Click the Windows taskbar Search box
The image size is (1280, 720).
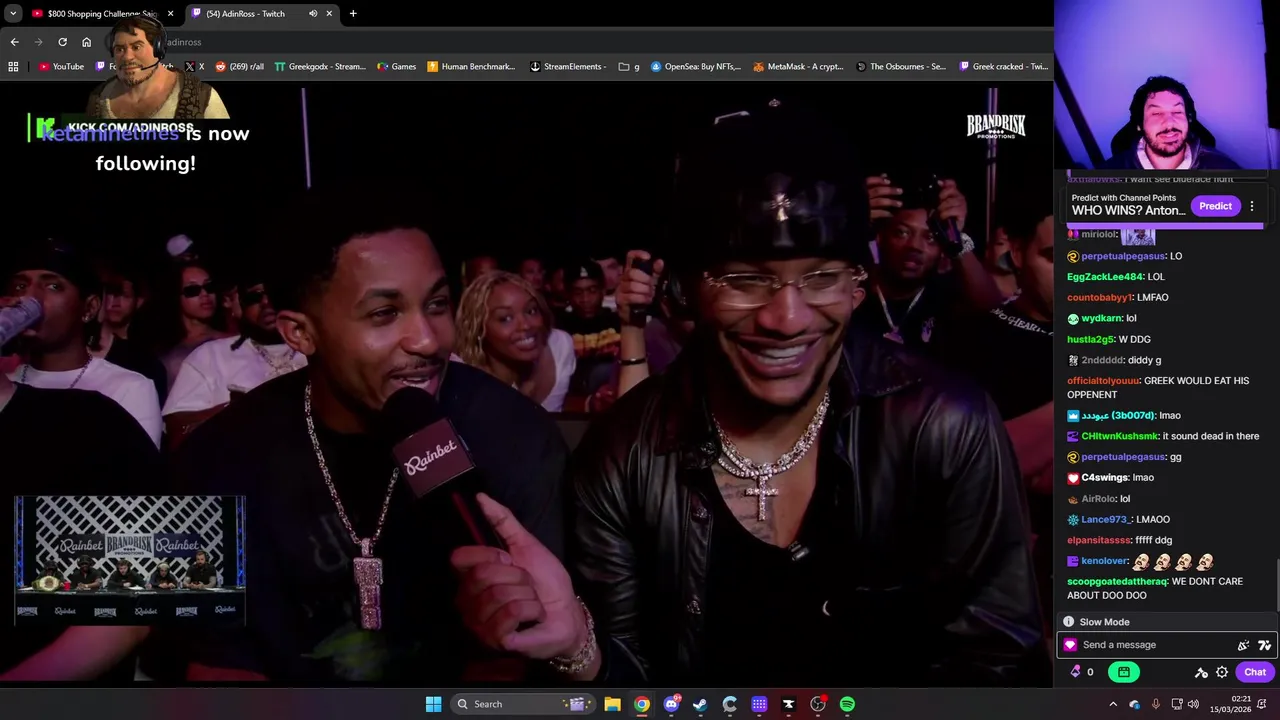point(522,704)
